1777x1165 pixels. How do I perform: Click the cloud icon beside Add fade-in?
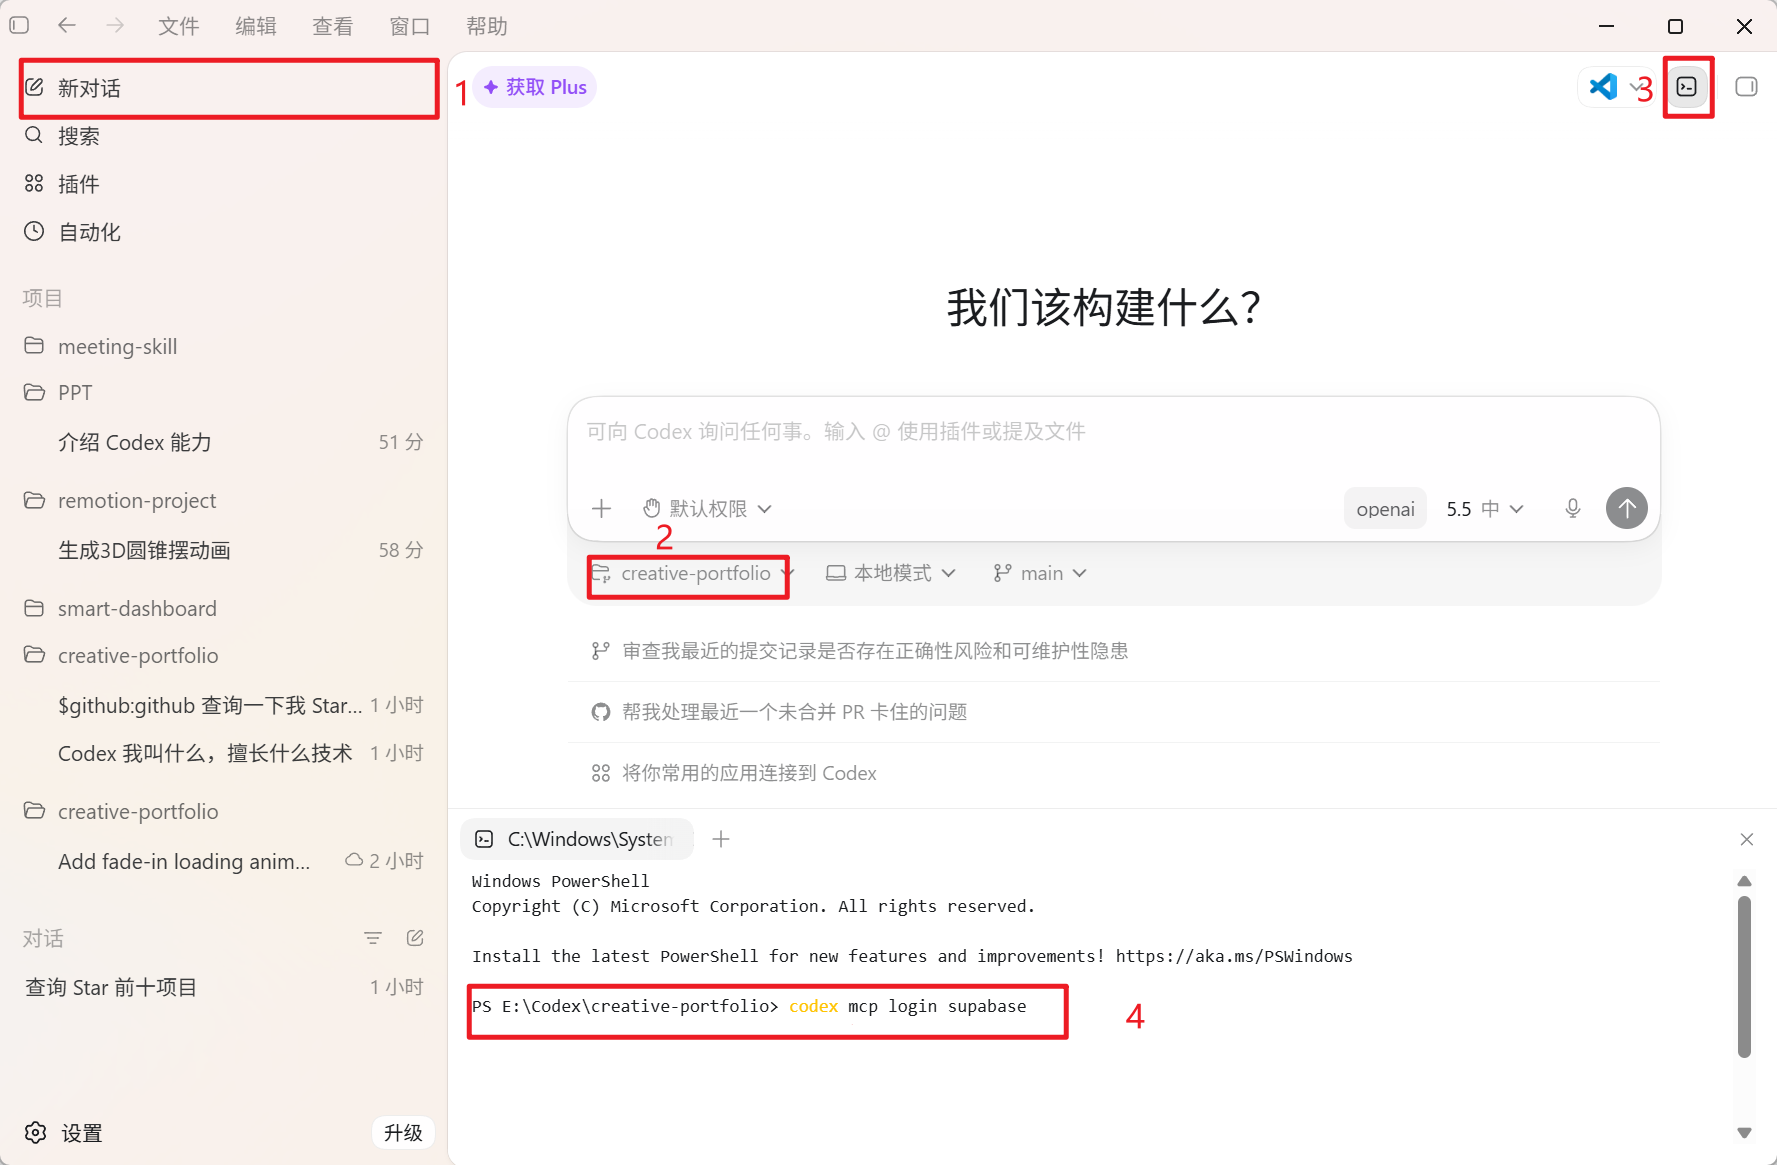point(354,860)
